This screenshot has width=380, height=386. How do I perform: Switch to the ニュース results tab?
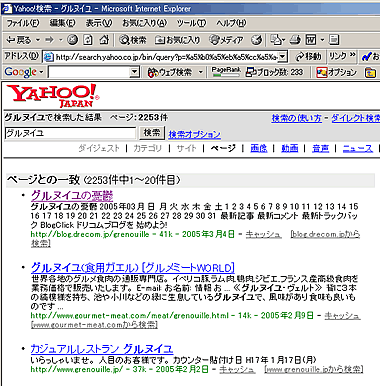pos(358,148)
